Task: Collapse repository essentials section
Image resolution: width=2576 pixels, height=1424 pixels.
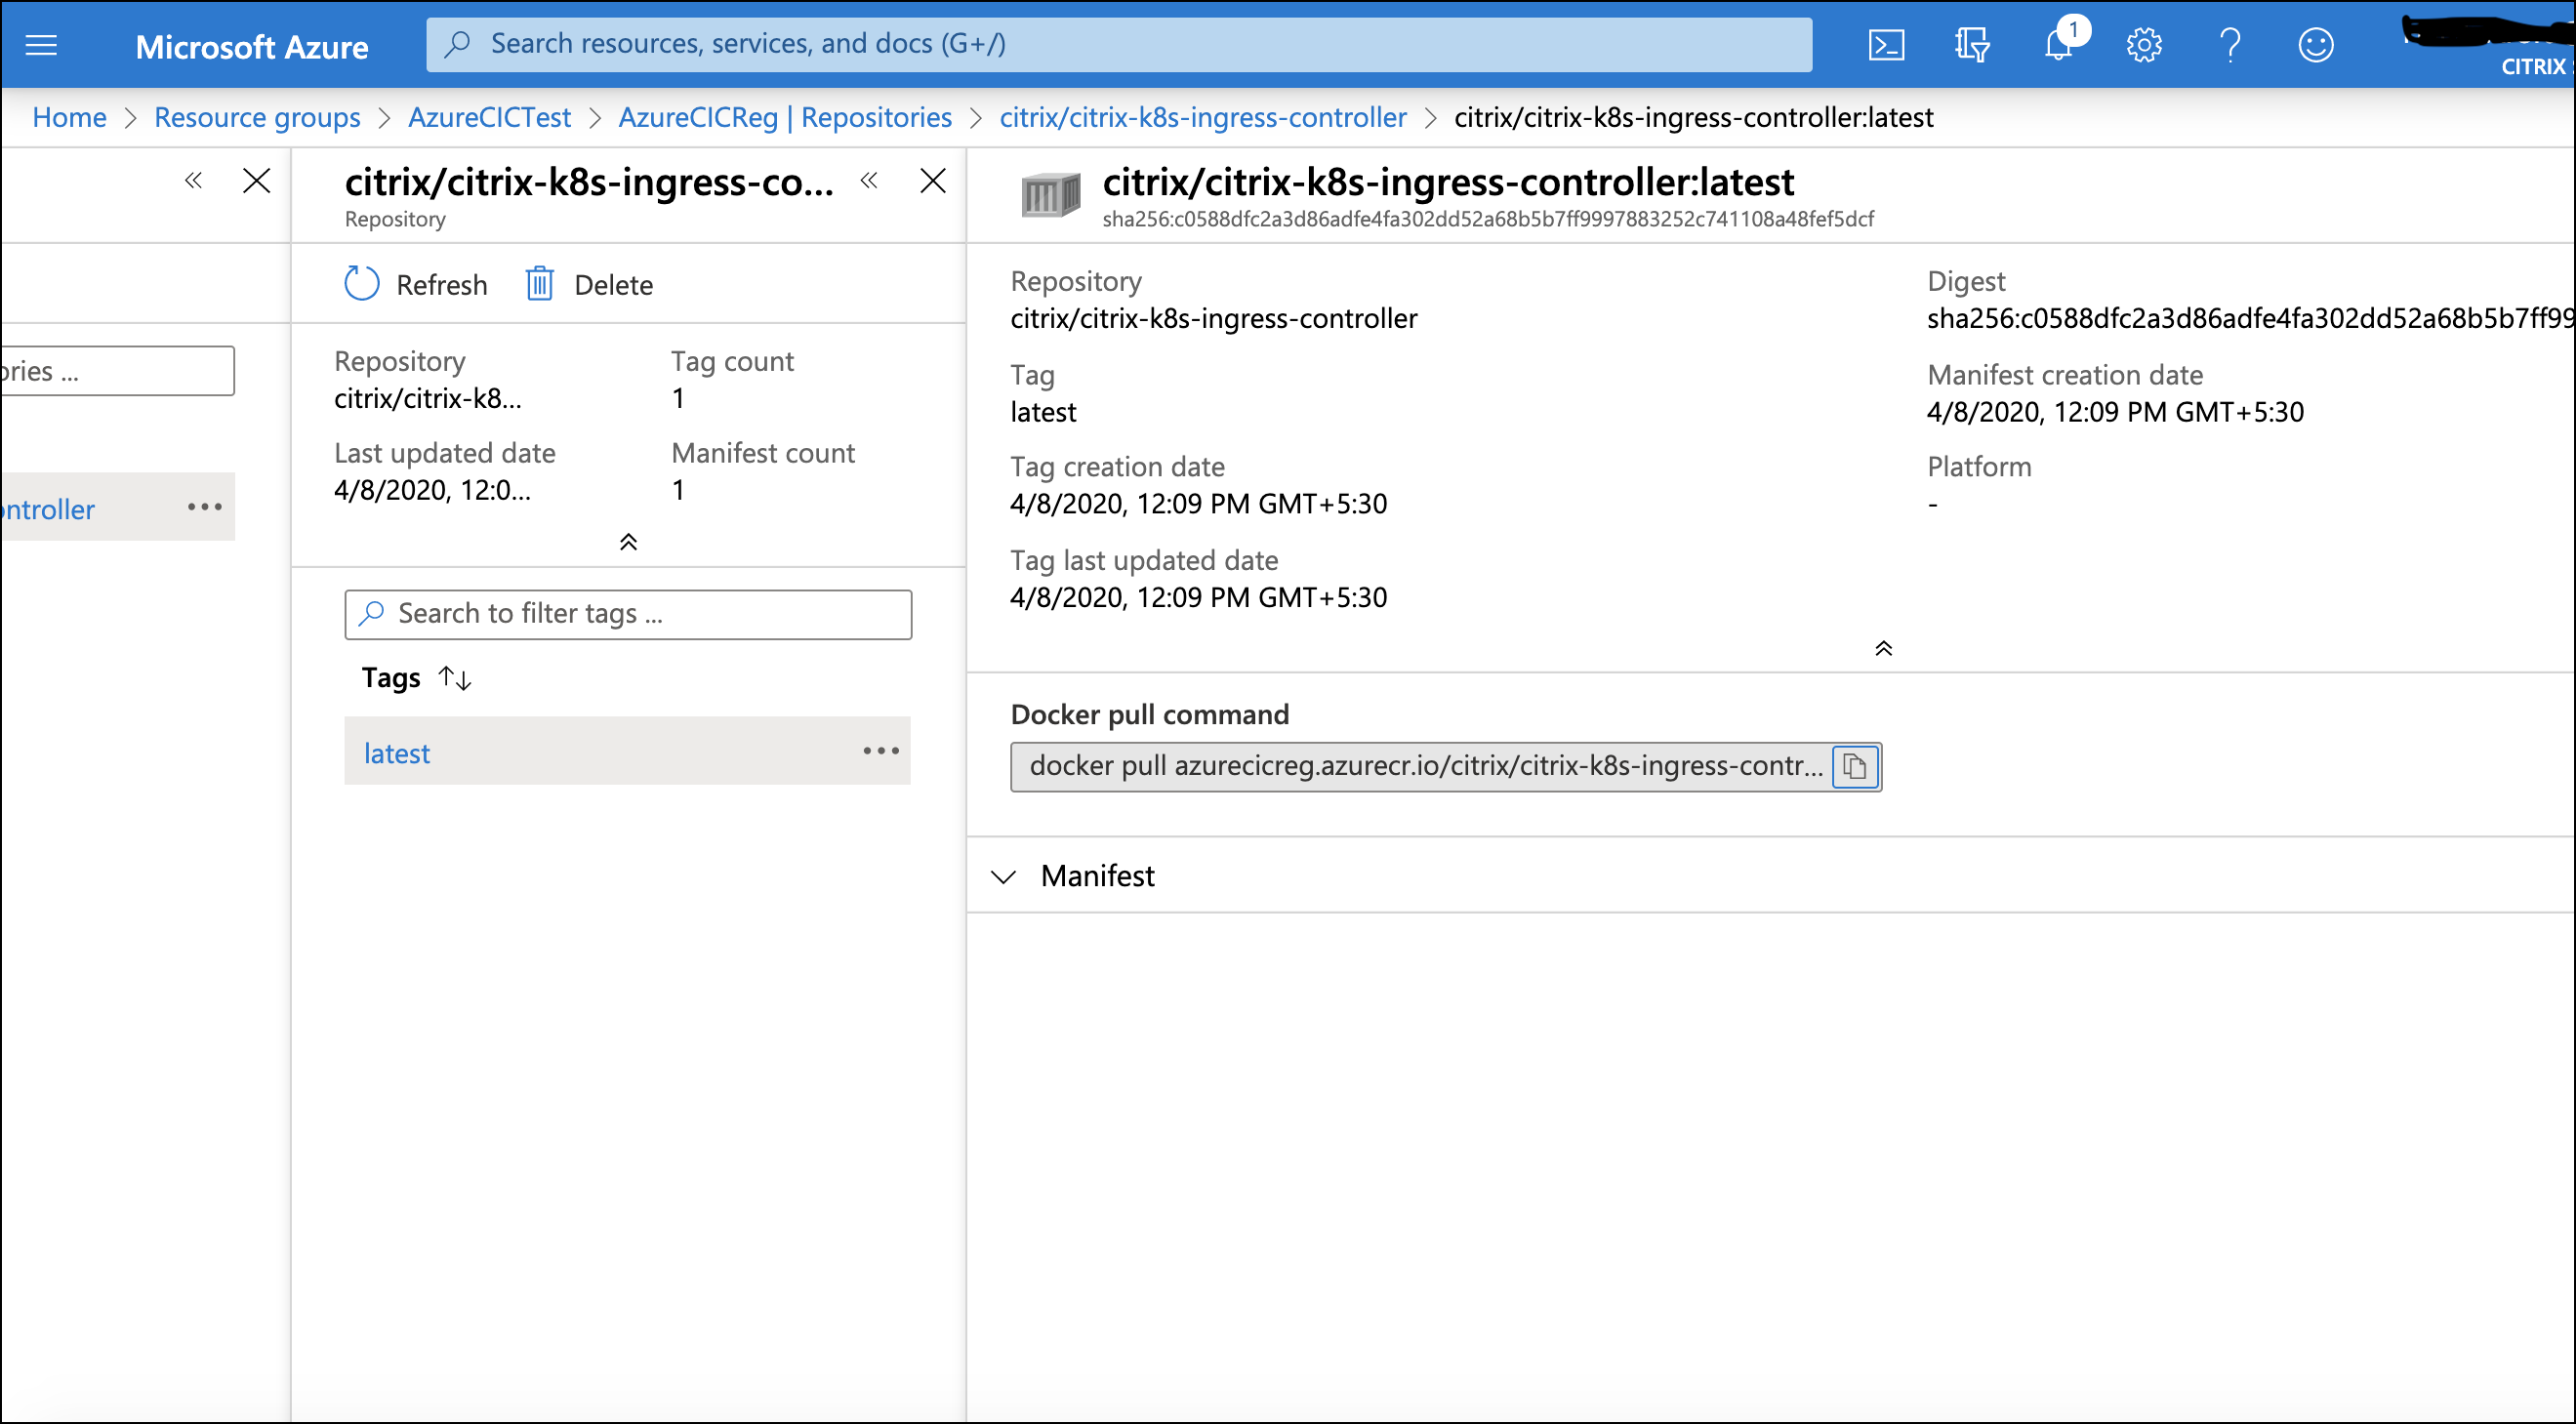Action: (x=628, y=542)
